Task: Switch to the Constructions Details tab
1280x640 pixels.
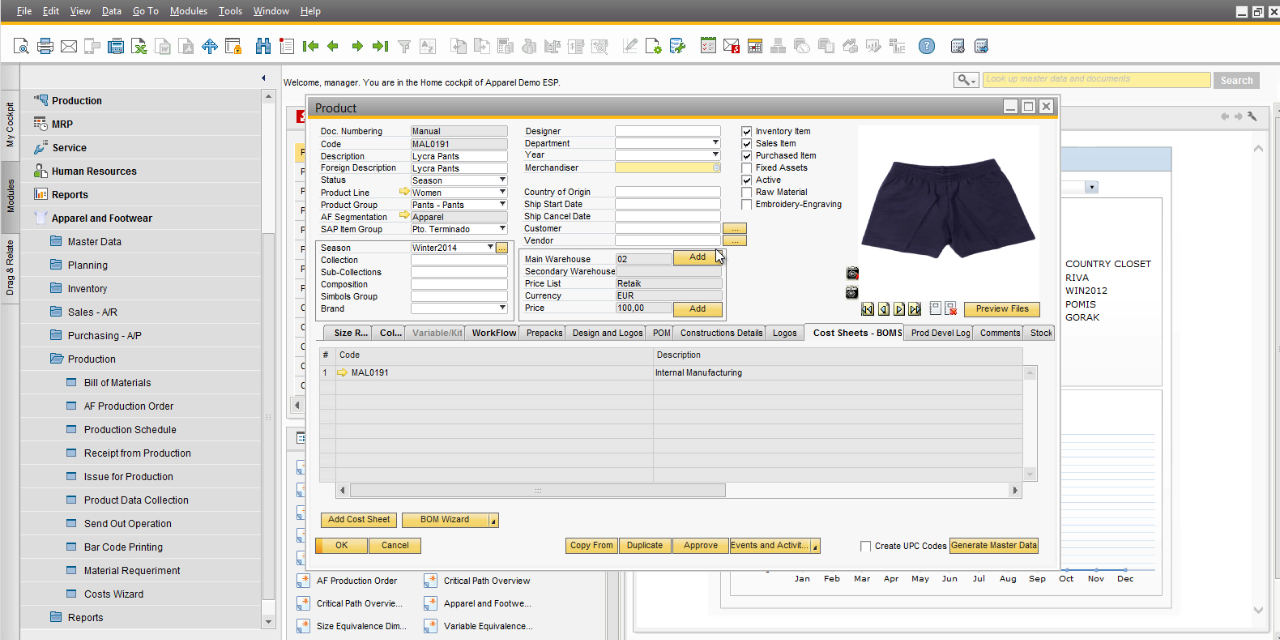Action: [x=721, y=333]
